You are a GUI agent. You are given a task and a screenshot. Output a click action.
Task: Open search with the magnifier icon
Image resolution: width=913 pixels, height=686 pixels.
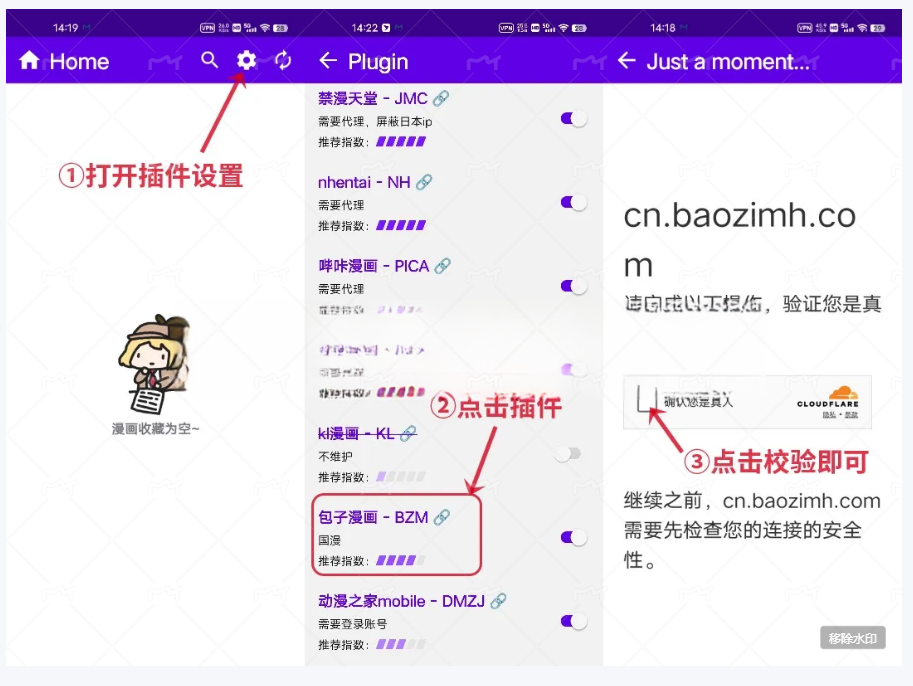click(210, 60)
